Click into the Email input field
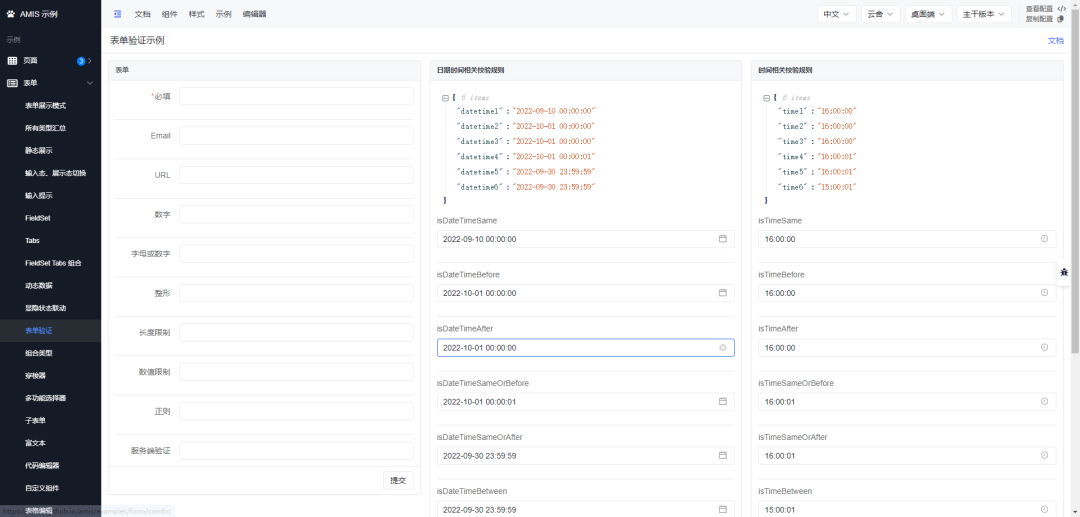The width and height of the screenshot is (1080, 517). coord(296,136)
